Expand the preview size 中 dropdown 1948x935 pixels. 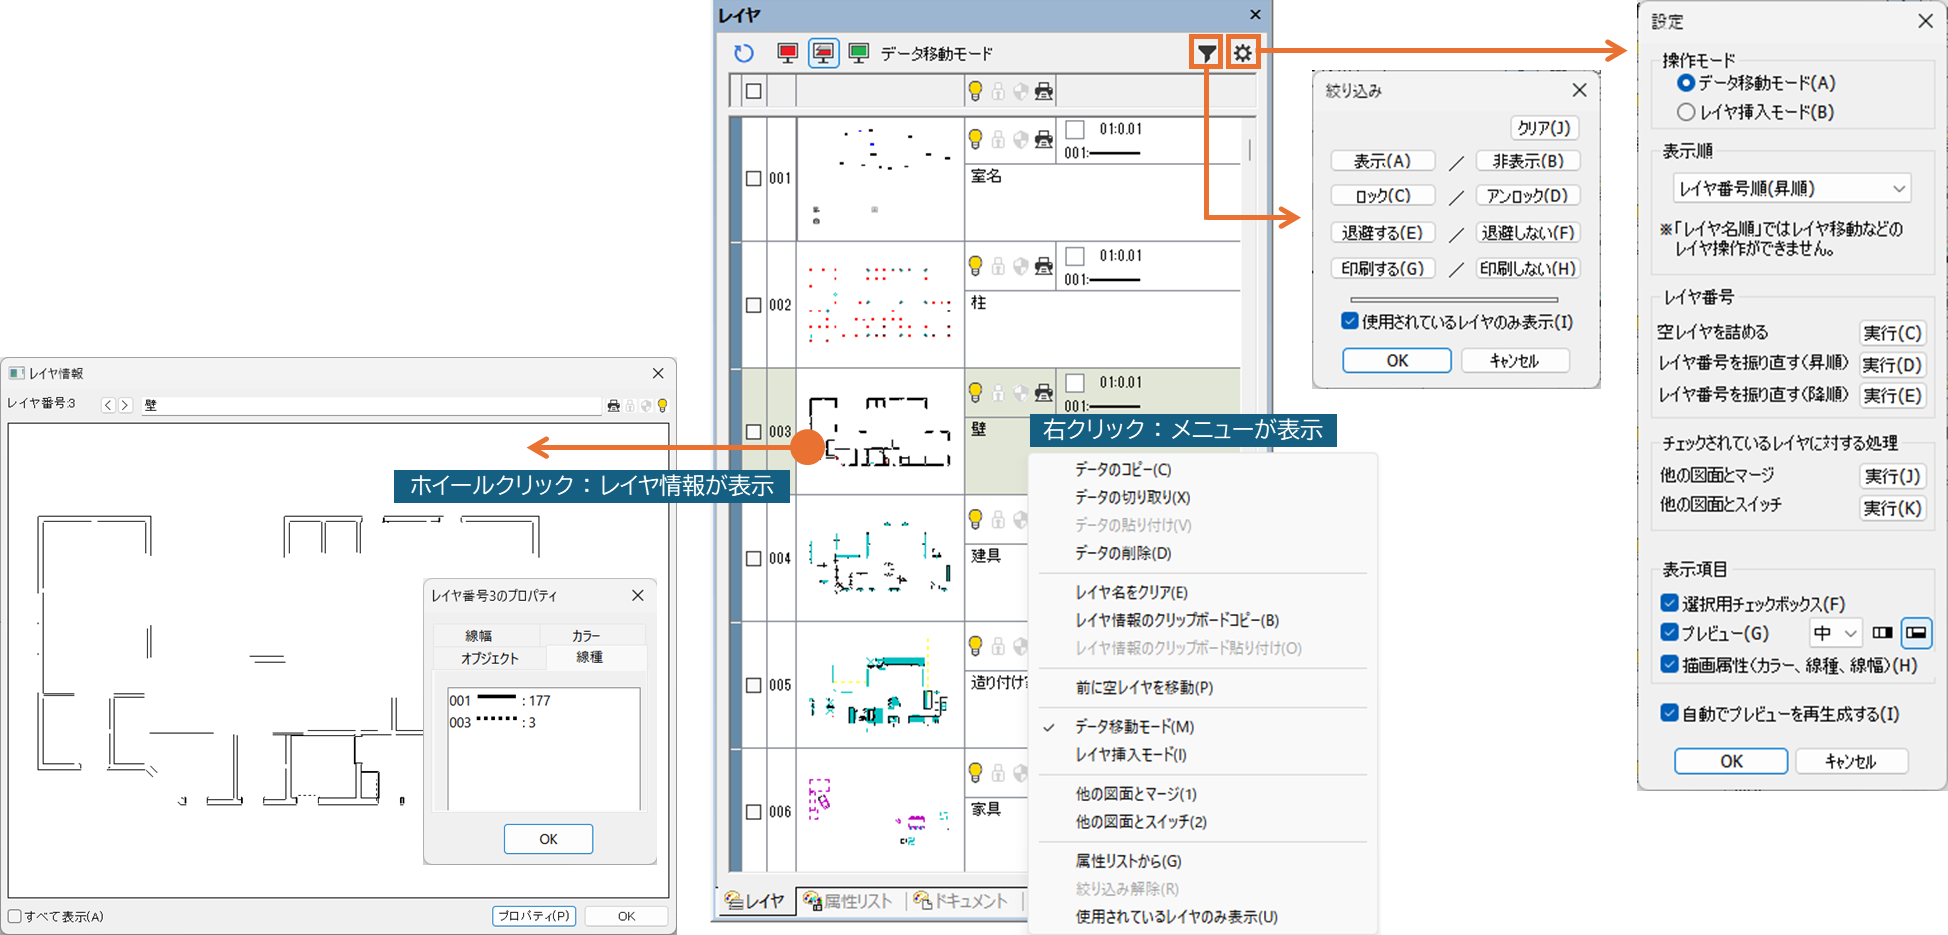pos(1835,633)
